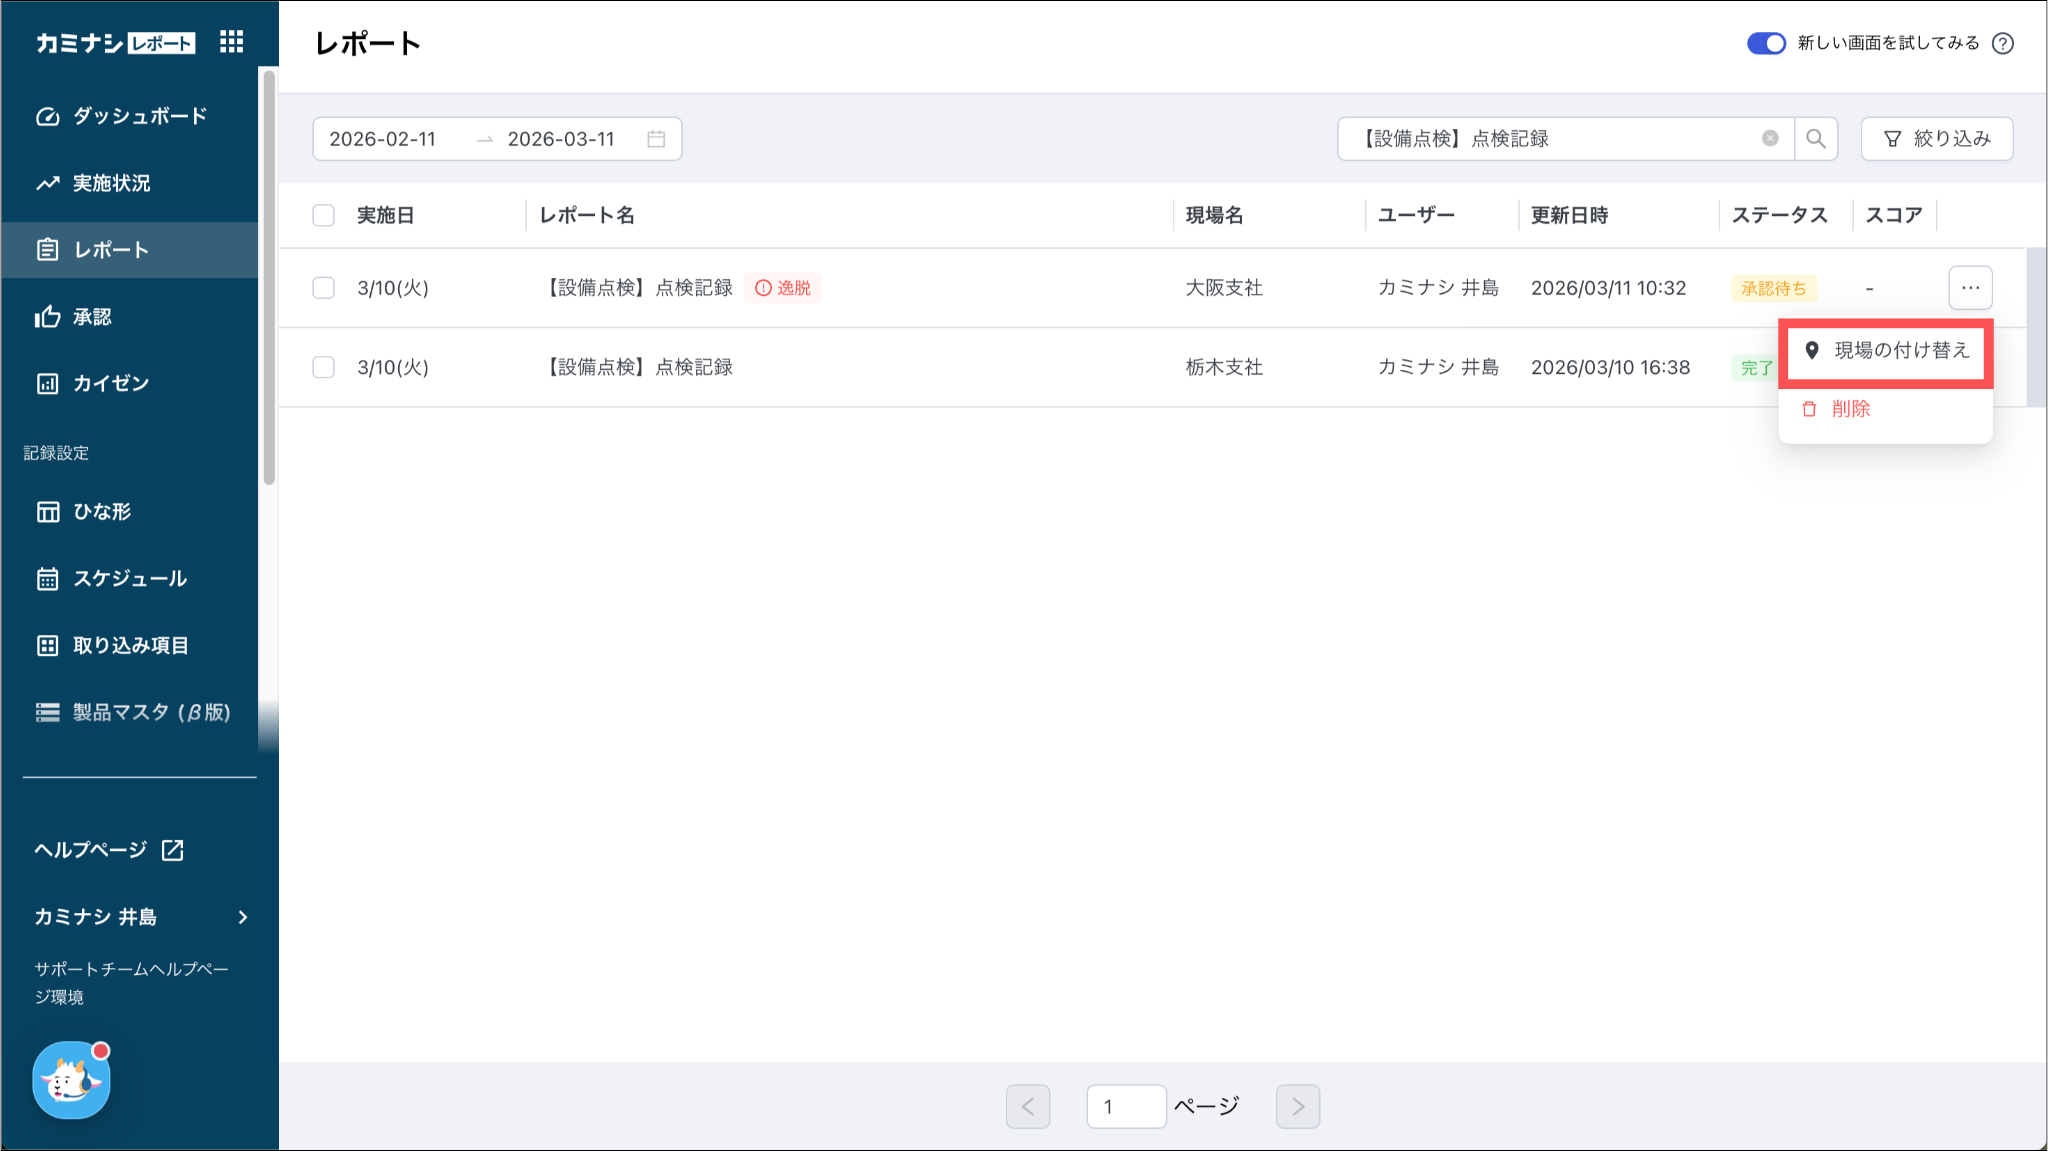2048x1151 pixels.
Task: Open the app grid launcher icon
Action: click(x=231, y=42)
